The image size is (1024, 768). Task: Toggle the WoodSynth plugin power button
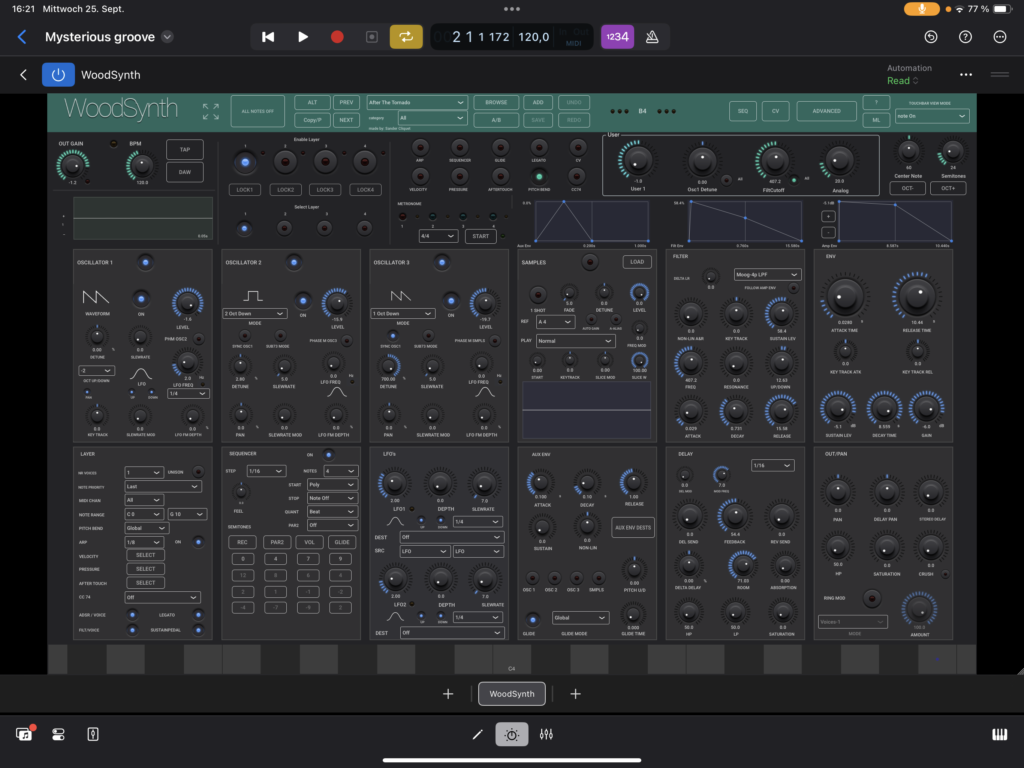coord(58,74)
